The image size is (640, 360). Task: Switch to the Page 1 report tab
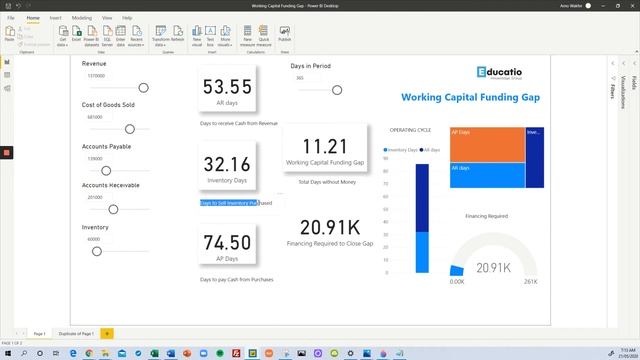(x=40, y=333)
